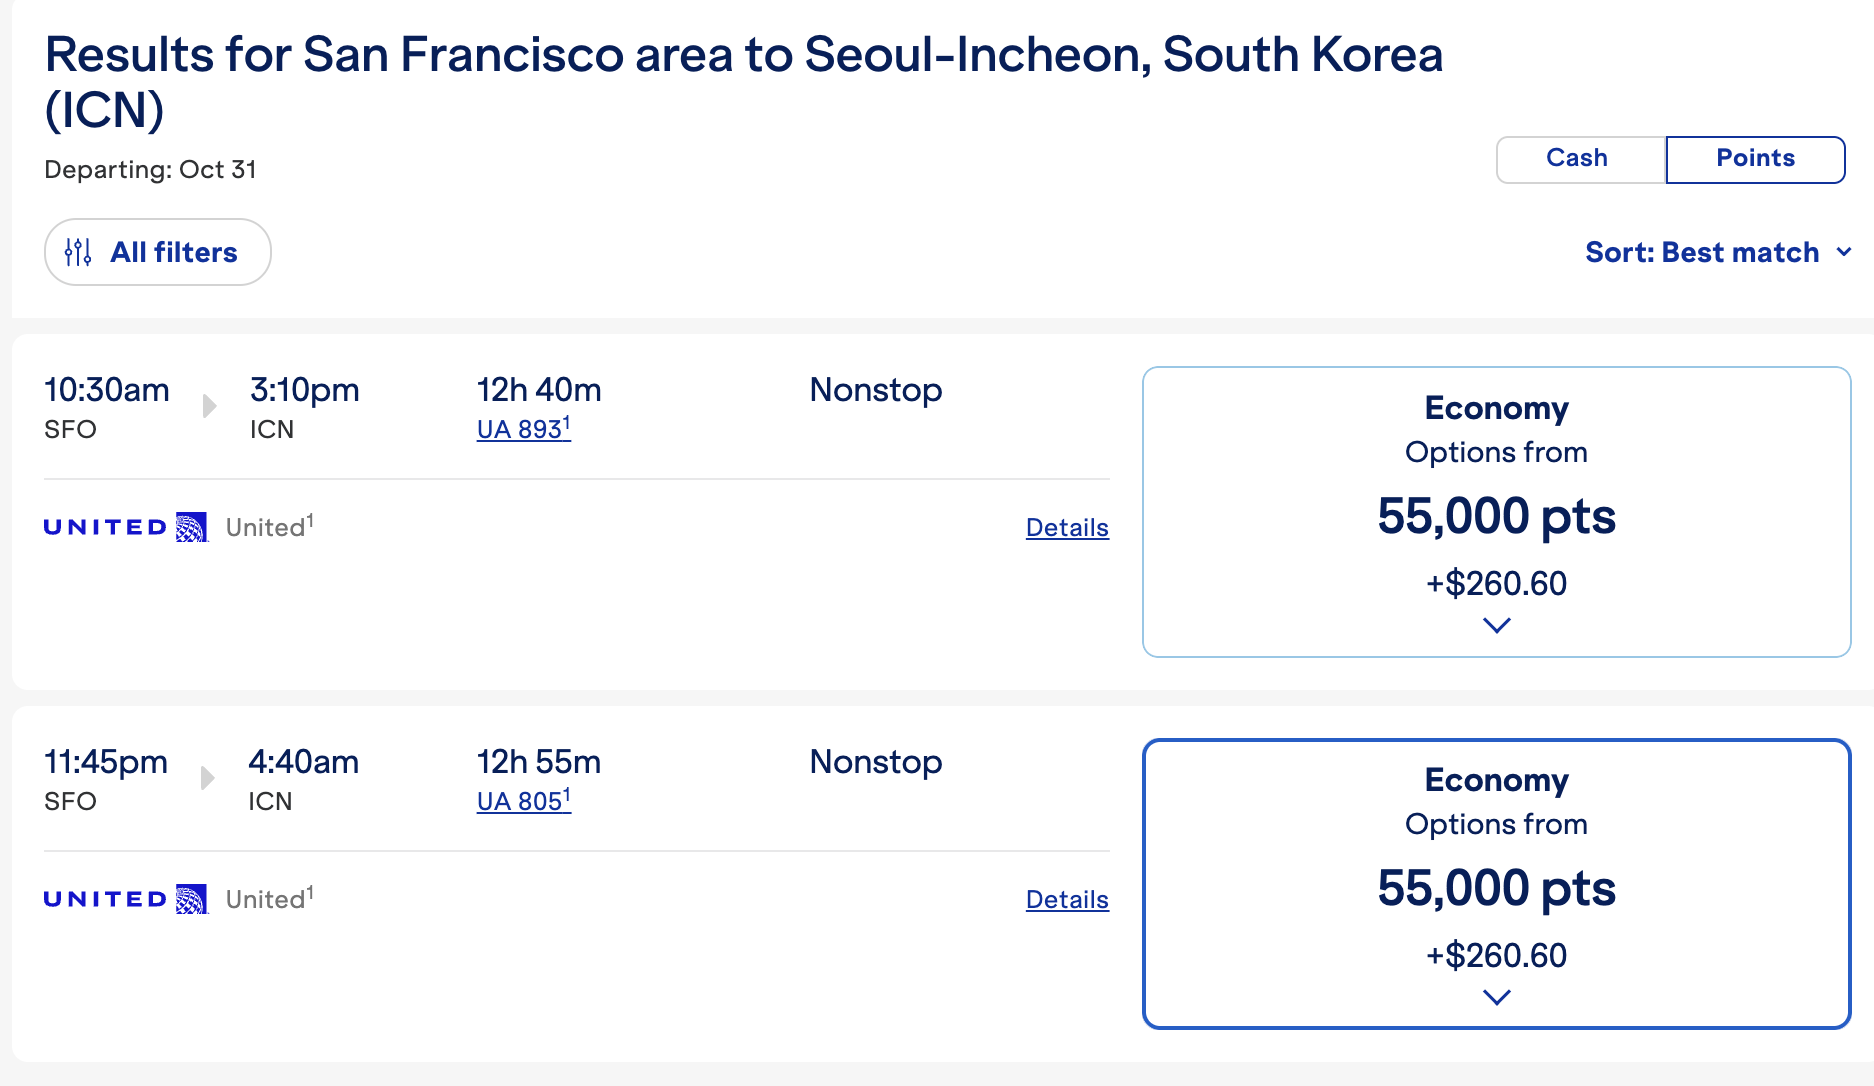Expand Economy options for first flight chevron
The width and height of the screenshot is (1874, 1086).
point(1496,626)
